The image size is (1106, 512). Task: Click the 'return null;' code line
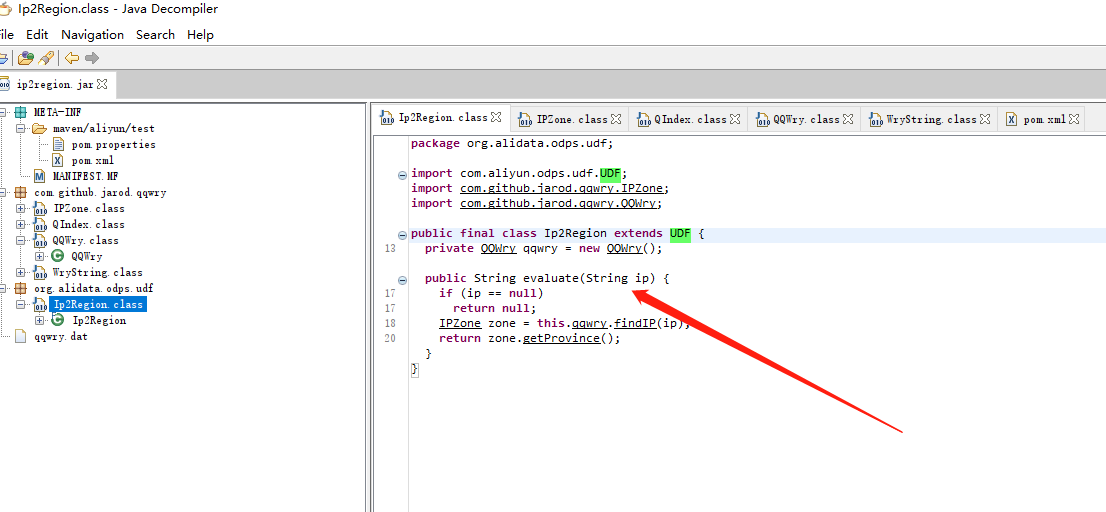(x=494, y=308)
